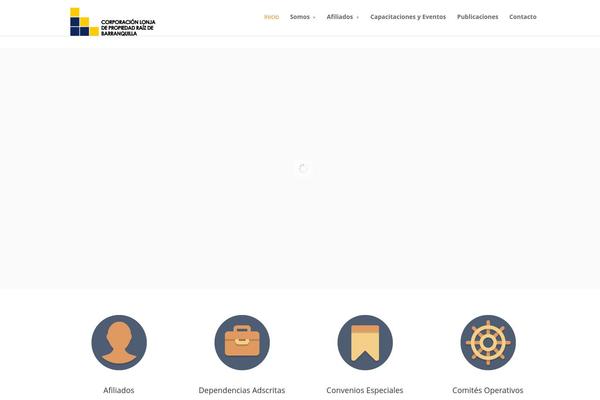600x400 pixels.
Task: Click the Afiliados heading below the person icon
Action: (x=119, y=390)
